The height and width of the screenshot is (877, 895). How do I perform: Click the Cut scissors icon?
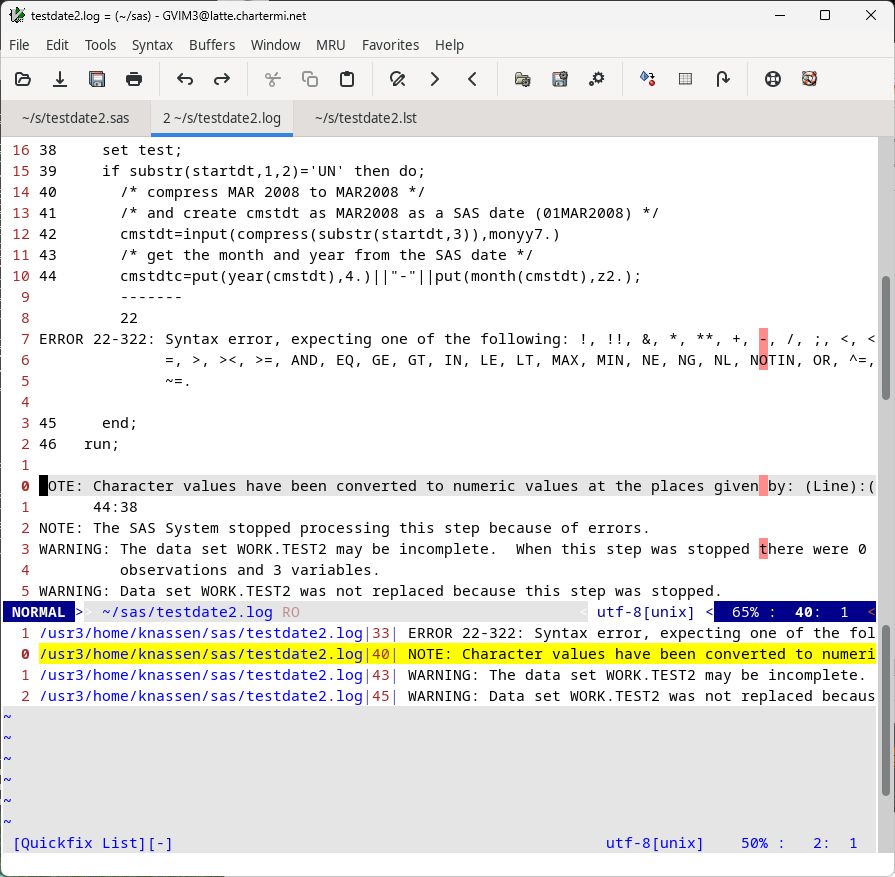[x=273, y=79]
